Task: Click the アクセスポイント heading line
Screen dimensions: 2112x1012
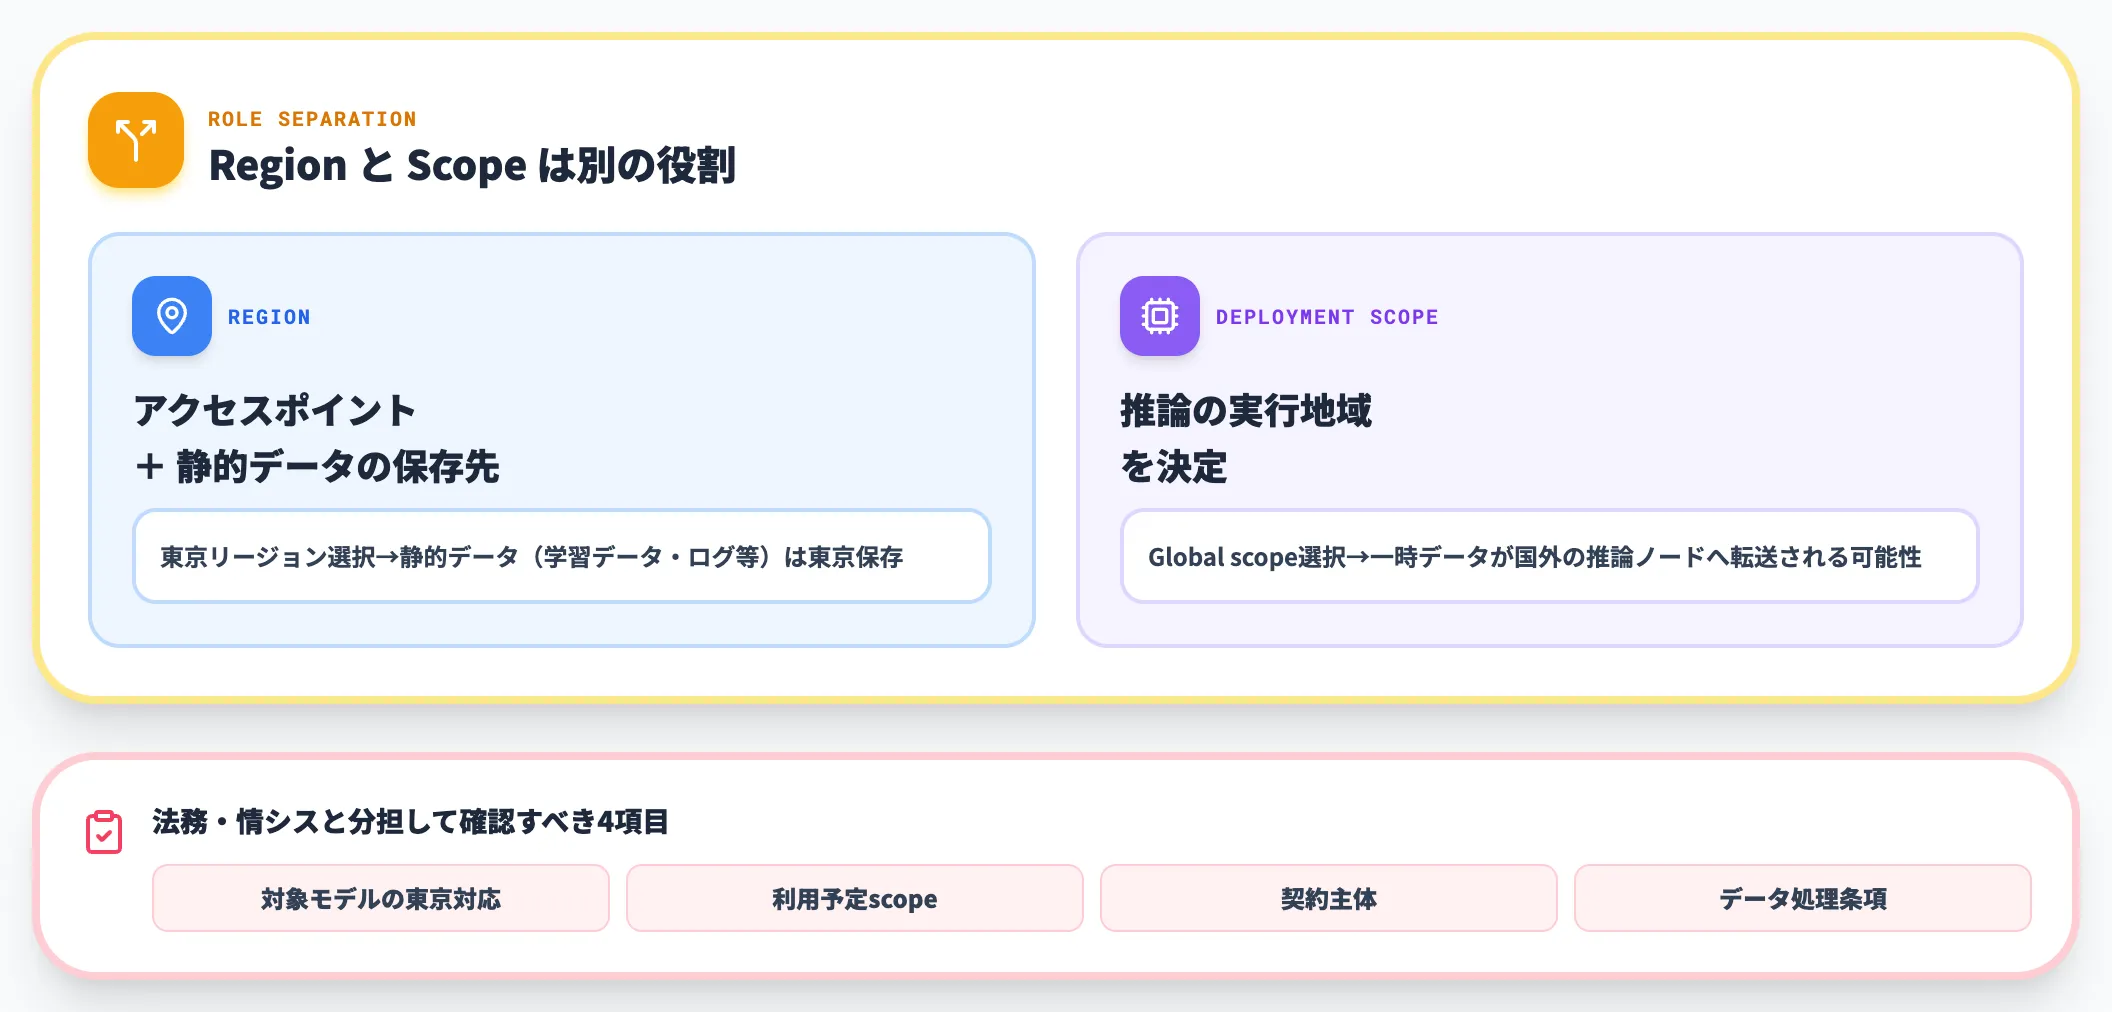Action: pyautogui.click(x=275, y=410)
